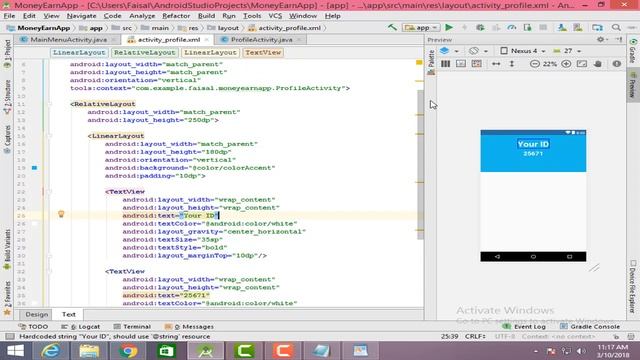Open the File menu
Screen dimensions: 640x360
(x=9, y=16)
